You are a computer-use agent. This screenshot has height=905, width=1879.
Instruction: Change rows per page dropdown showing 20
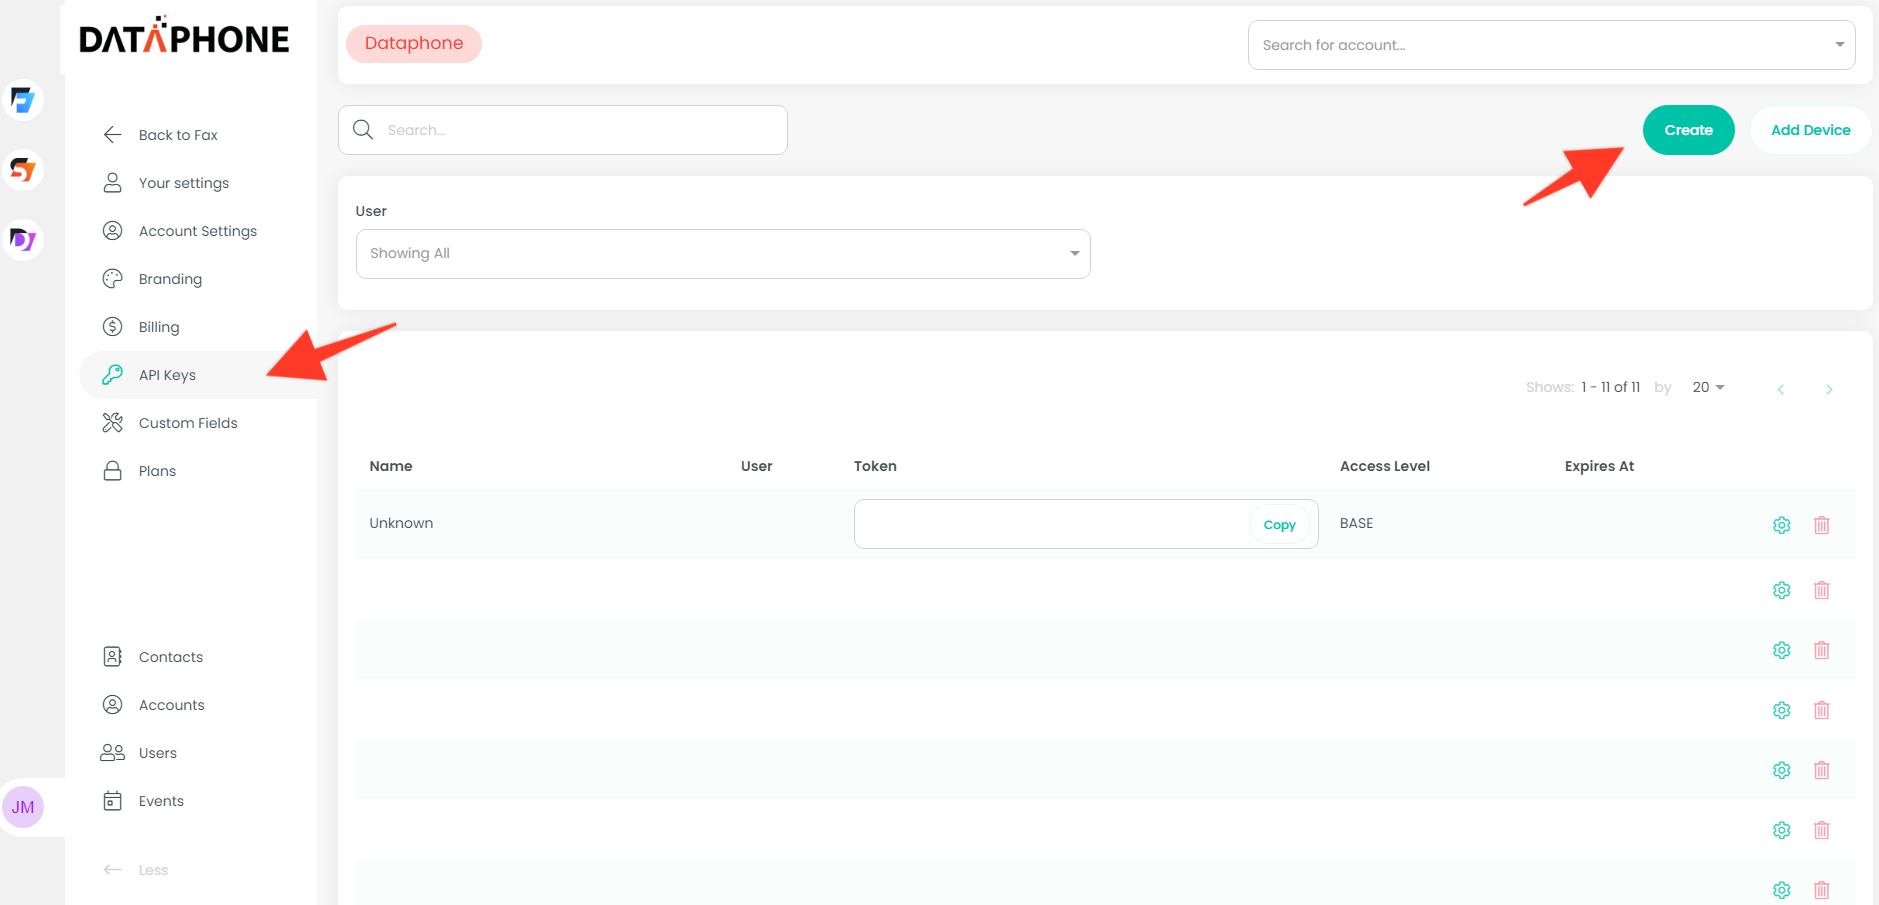(x=1707, y=387)
